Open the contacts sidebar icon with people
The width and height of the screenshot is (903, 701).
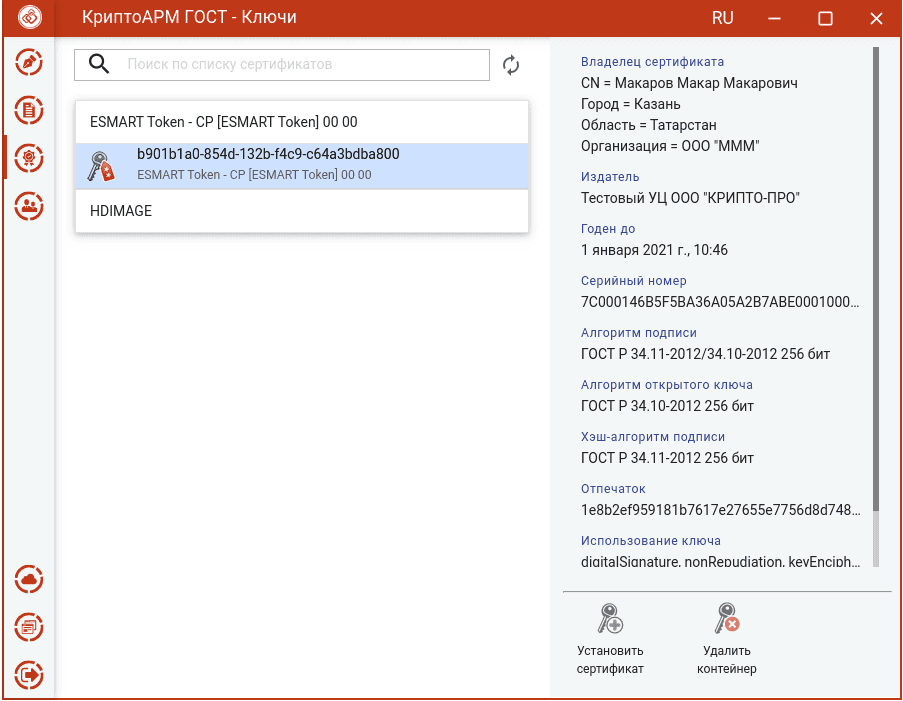(29, 206)
